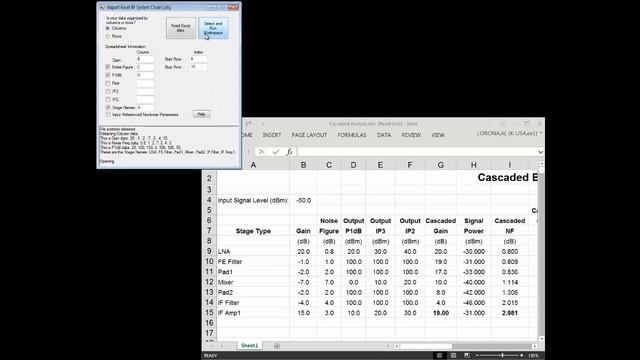640x360 pixels.
Task: Open the FORMULAS ribbon tab
Action: tap(351, 135)
